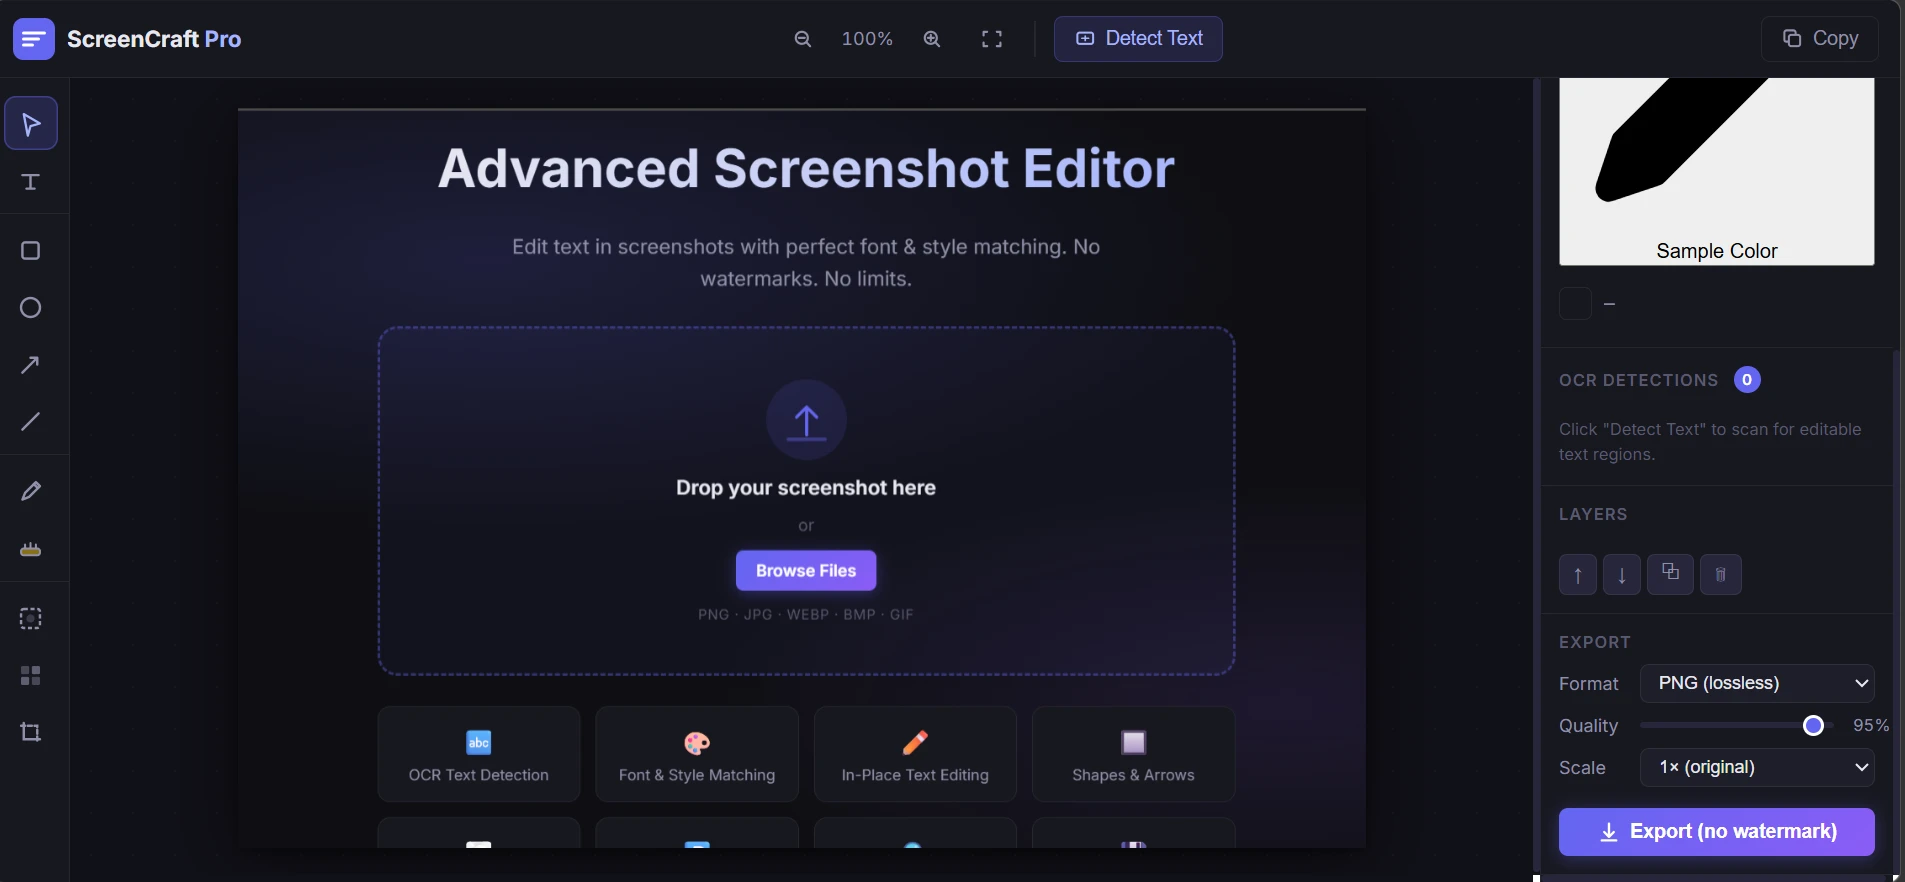This screenshot has width=1905, height=882.
Task: Duplicate layer using overlapping squares icon
Action: 1670,573
